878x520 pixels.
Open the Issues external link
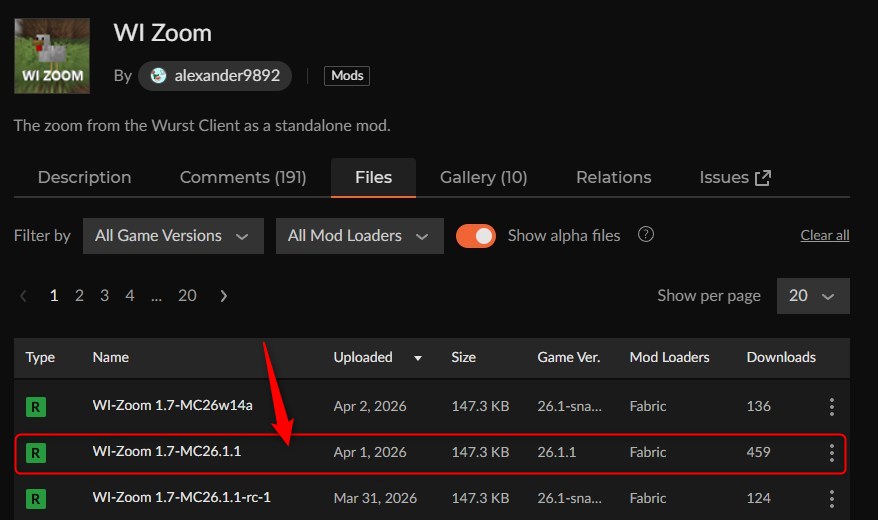point(735,177)
